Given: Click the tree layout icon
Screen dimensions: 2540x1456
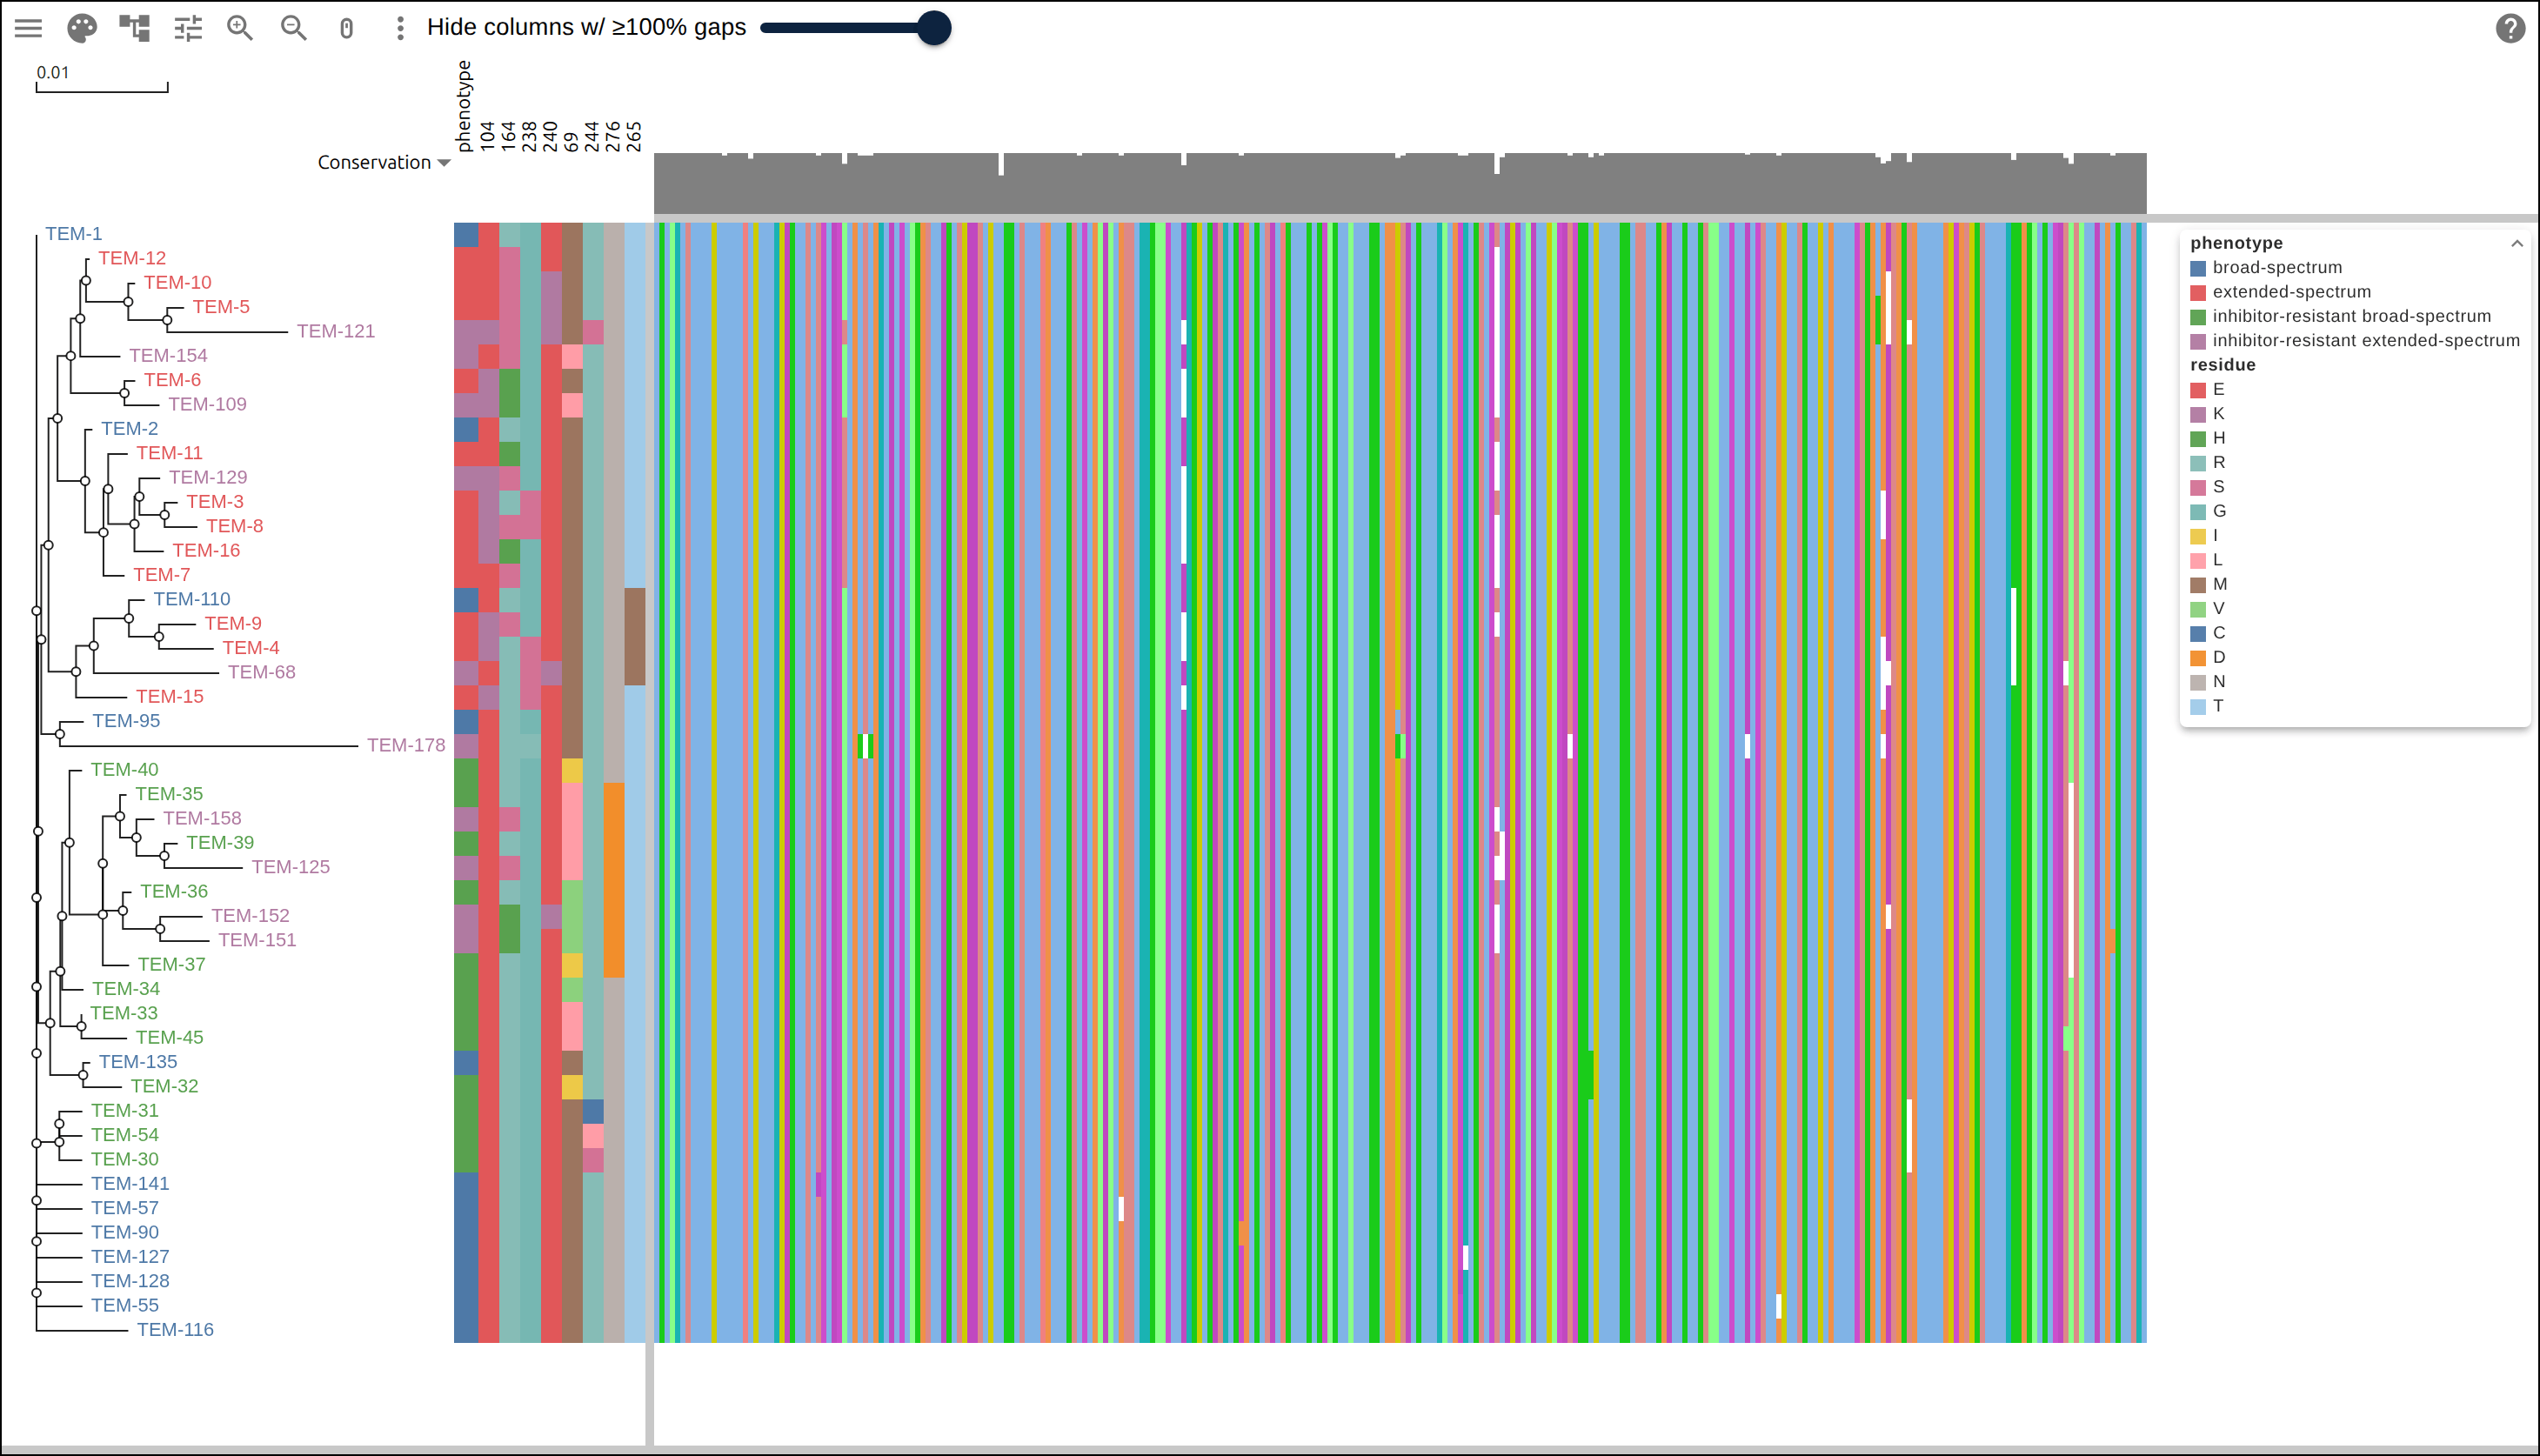Looking at the screenshot, I should point(134,28).
